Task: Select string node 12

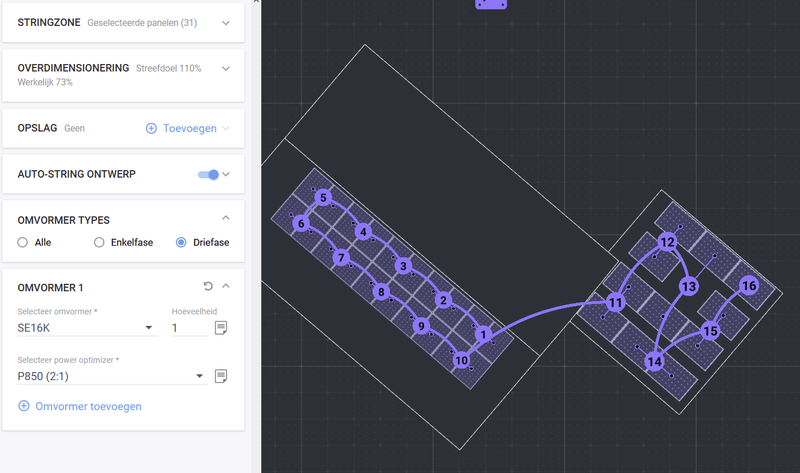Action: [x=667, y=242]
